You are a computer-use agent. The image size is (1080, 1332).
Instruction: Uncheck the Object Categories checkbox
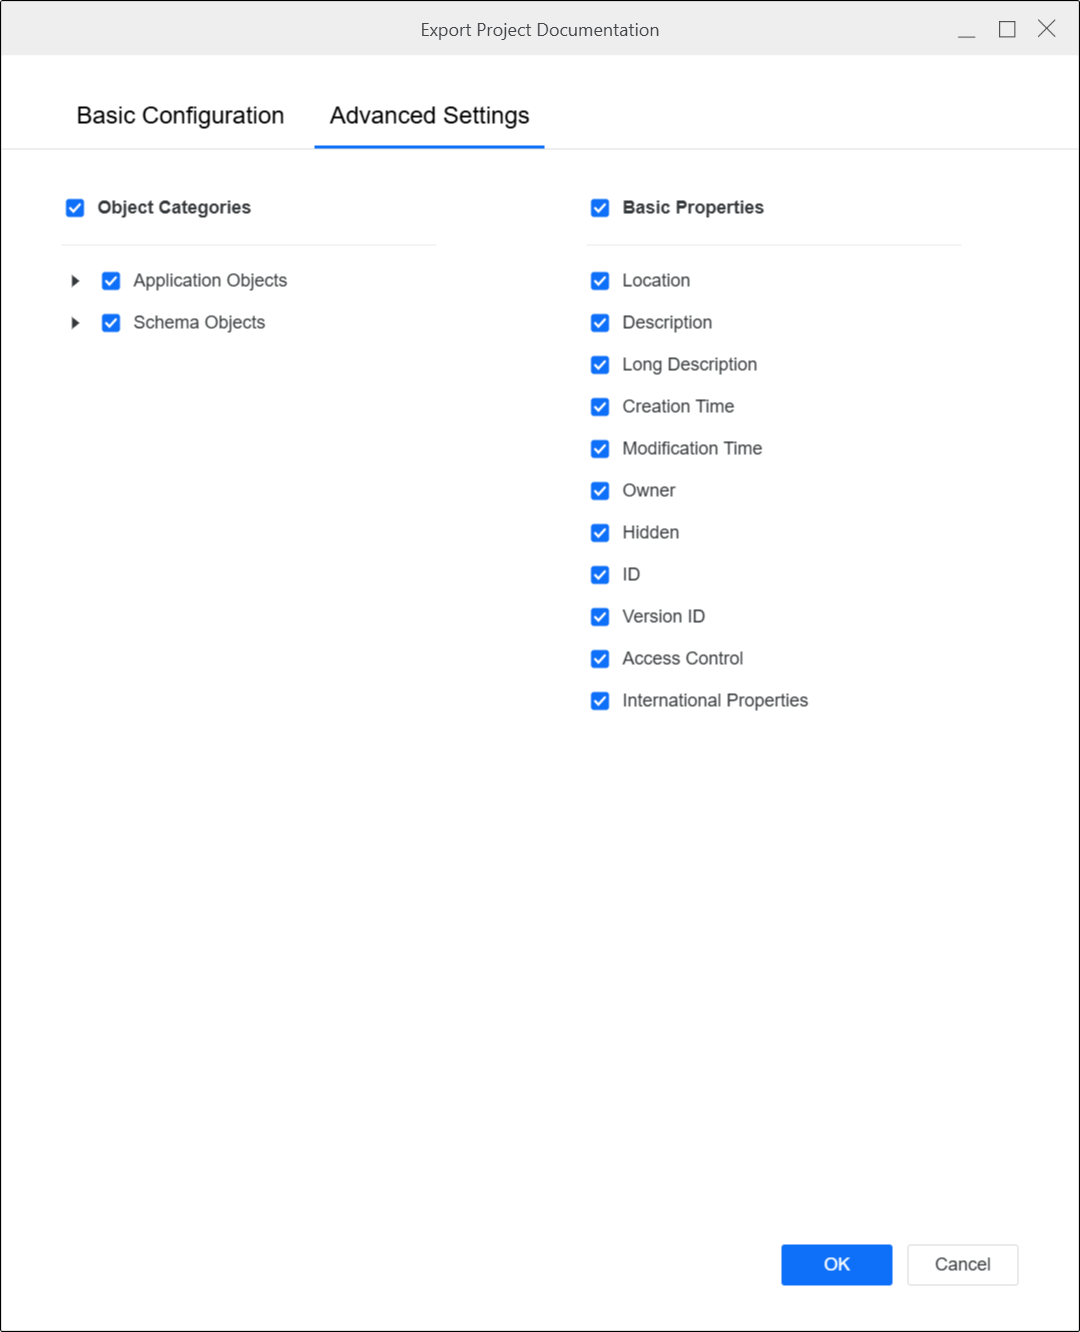pos(75,208)
